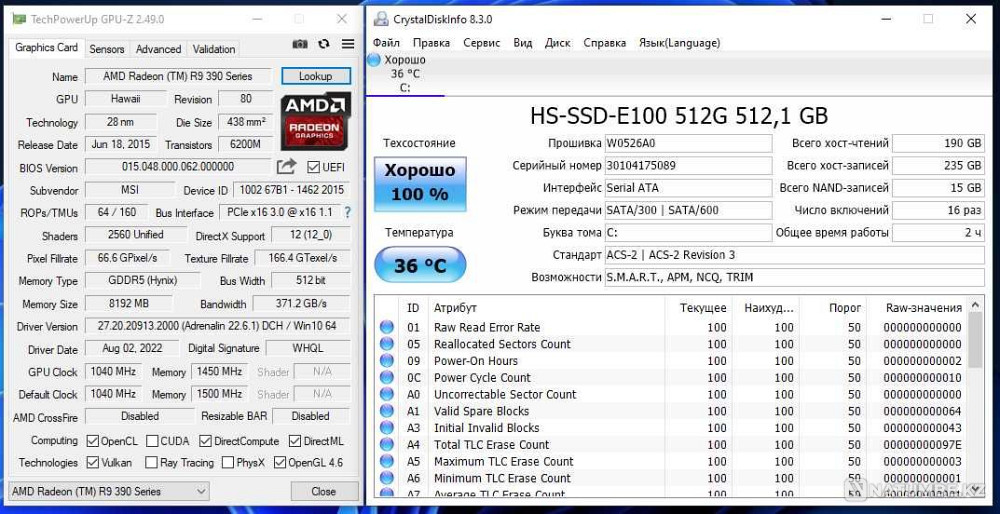The image size is (1000, 514).
Task: Open the Правка menu
Action: click(x=431, y=43)
